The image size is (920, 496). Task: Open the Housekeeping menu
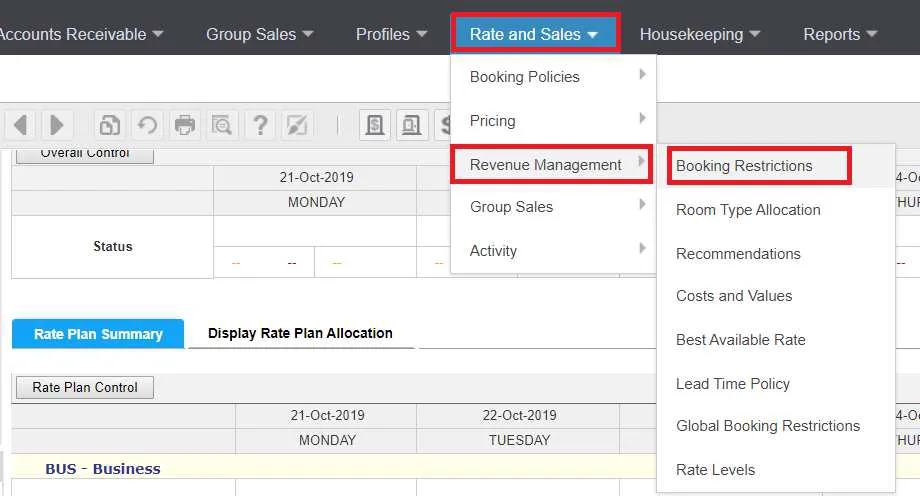[699, 34]
